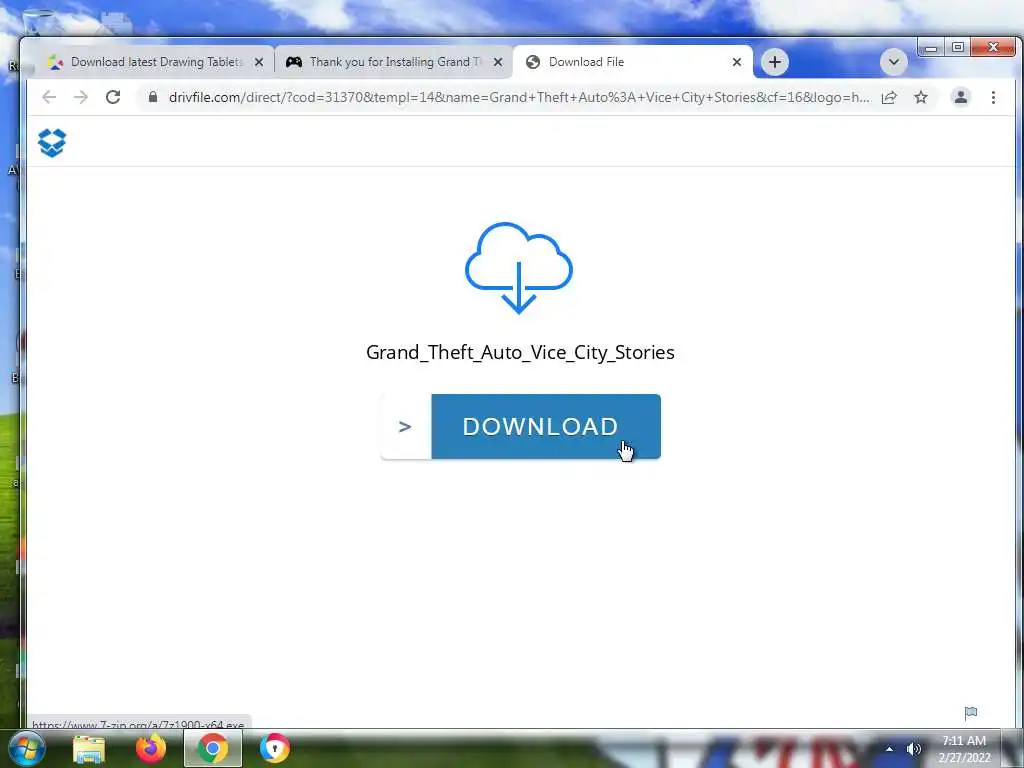Close the Download latest Drawing Tablet tab

259,62
